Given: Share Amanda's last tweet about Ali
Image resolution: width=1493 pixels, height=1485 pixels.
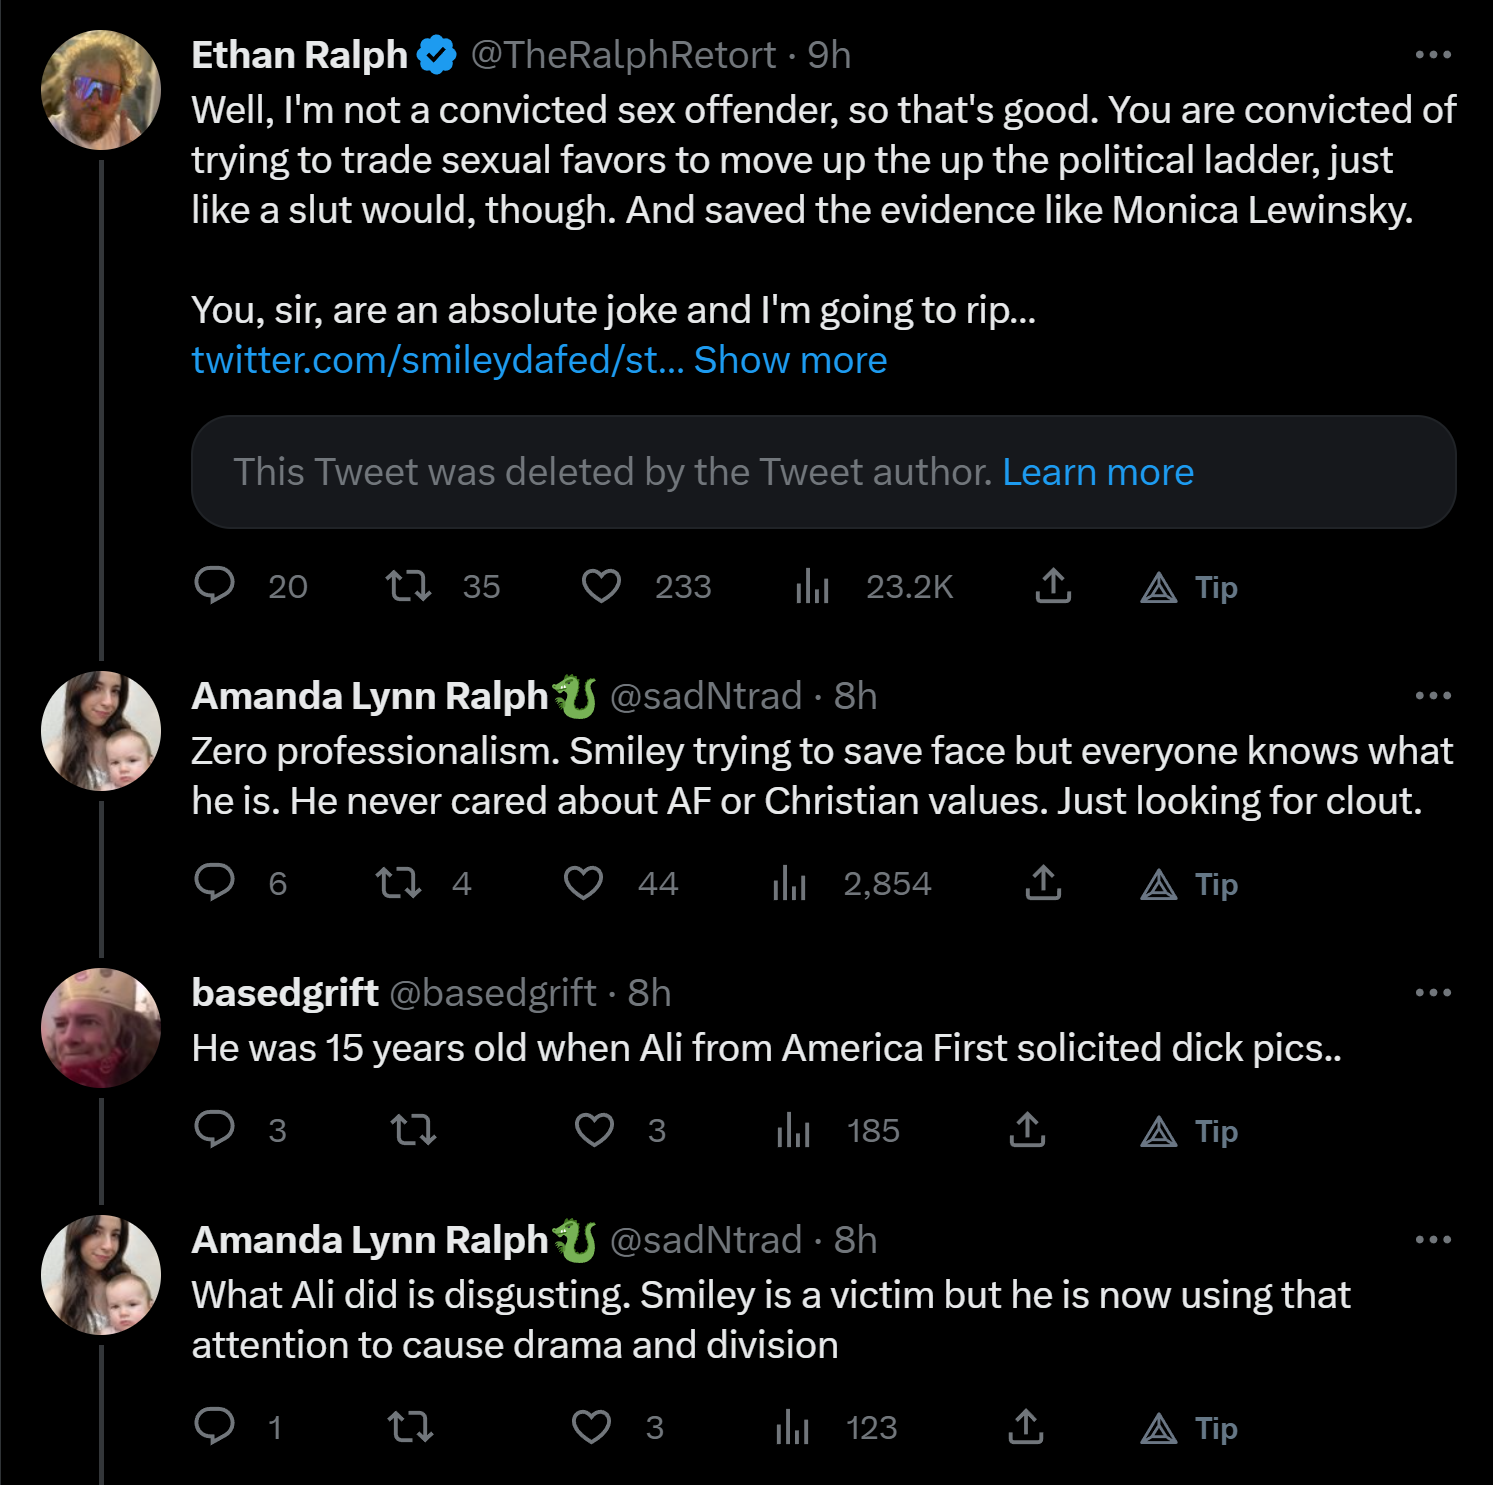Looking at the screenshot, I should [1026, 1427].
